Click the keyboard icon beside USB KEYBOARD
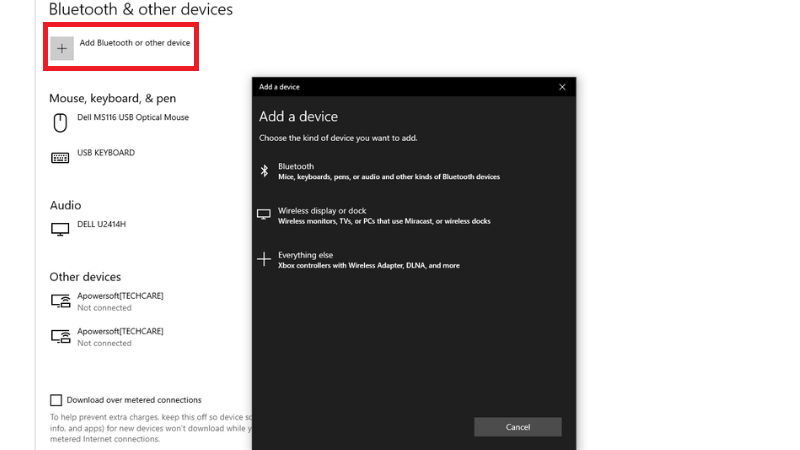 58,157
